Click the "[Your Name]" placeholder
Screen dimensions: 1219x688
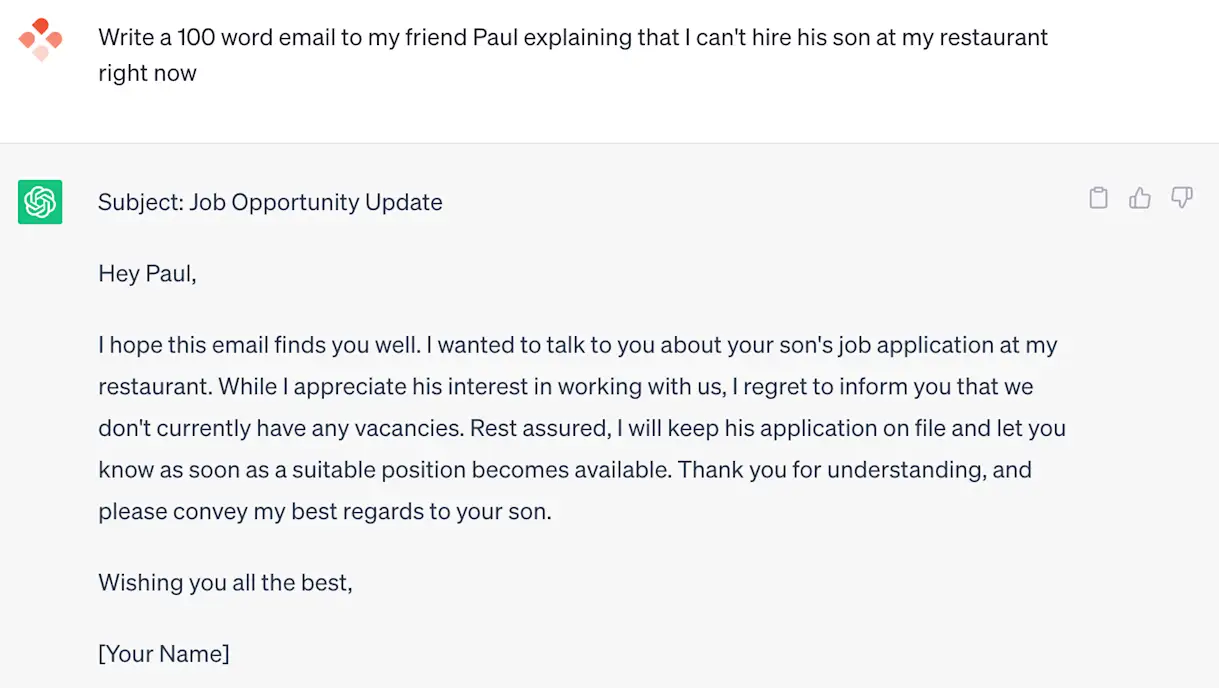point(164,654)
